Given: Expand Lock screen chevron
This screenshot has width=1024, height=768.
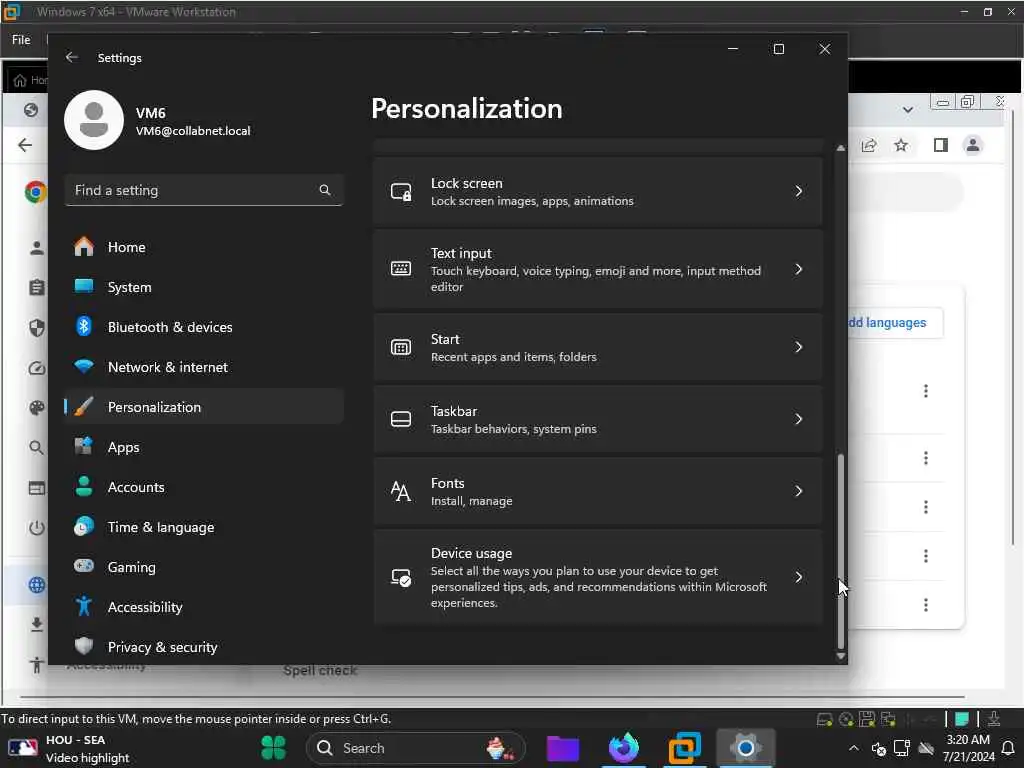Looking at the screenshot, I should pyautogui.click(x=799, y=191).
